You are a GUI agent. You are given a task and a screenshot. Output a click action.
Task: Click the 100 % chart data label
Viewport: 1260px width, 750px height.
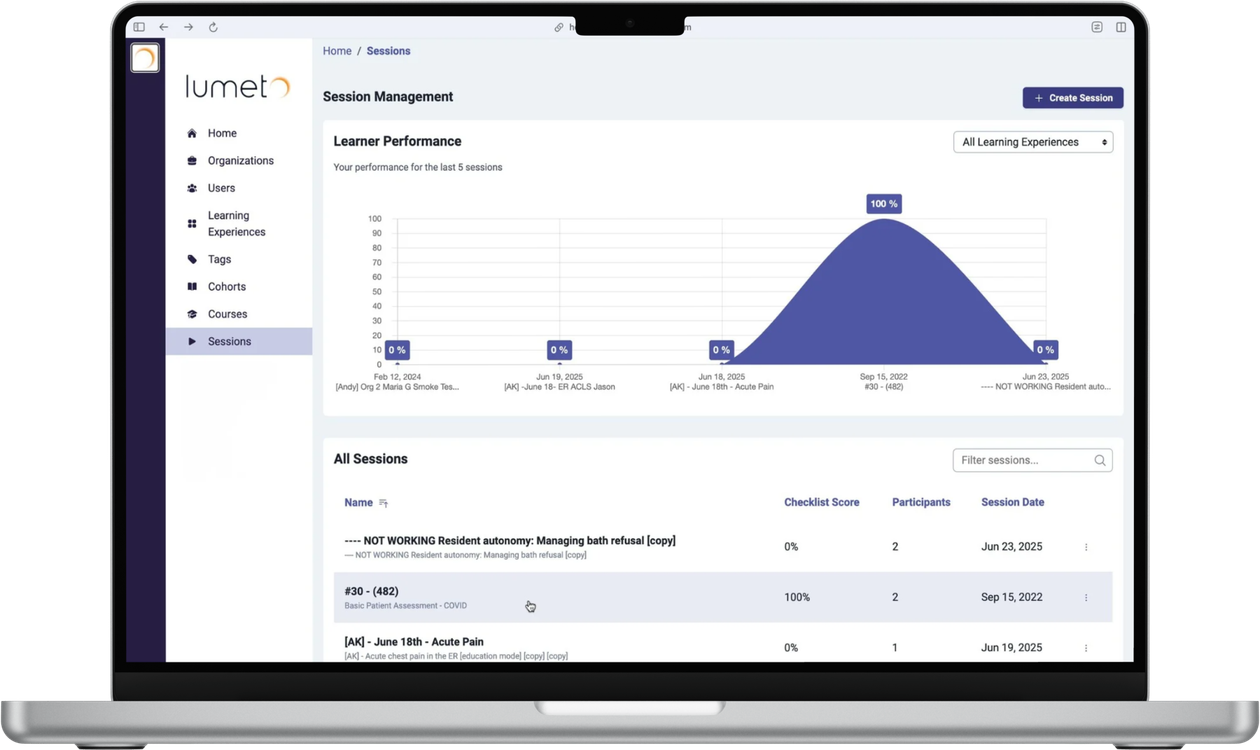point(884,204)
